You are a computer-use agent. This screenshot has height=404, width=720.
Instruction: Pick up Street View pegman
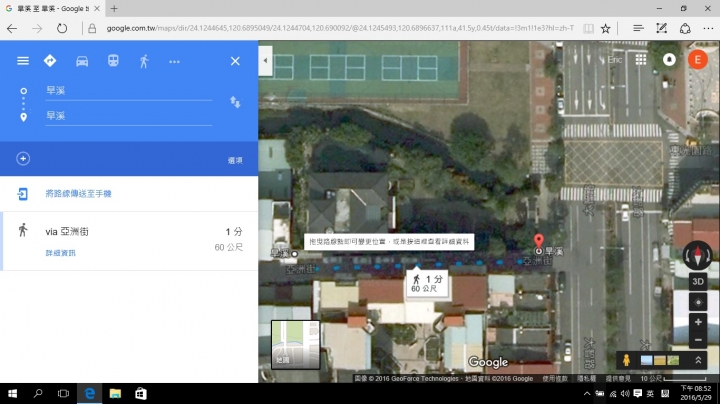pos(626,360)
